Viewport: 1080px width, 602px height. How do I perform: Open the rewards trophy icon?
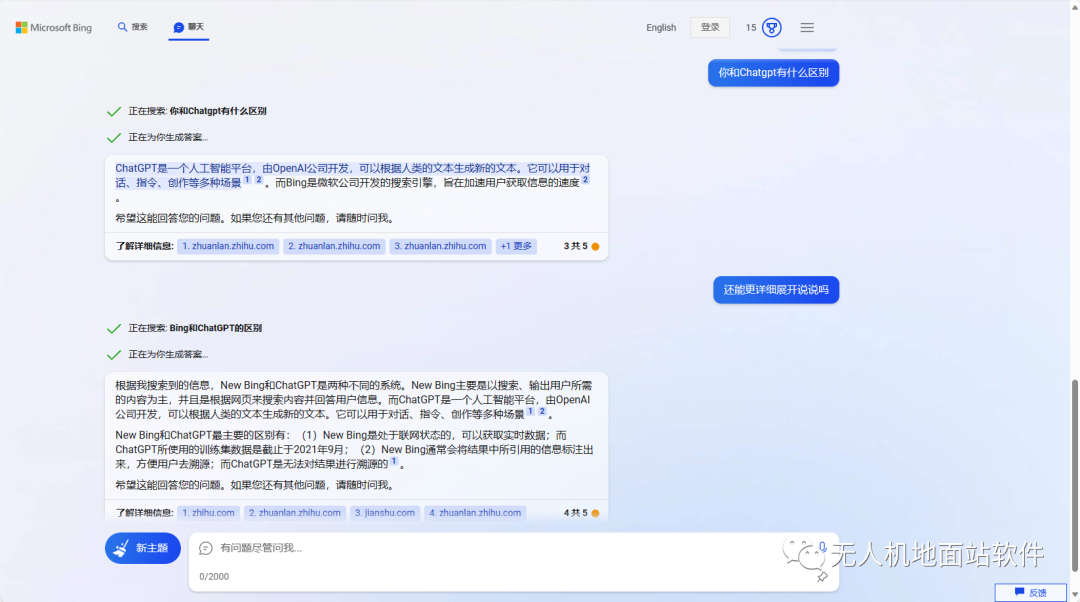pyautogui.click(x=771, y=28)
